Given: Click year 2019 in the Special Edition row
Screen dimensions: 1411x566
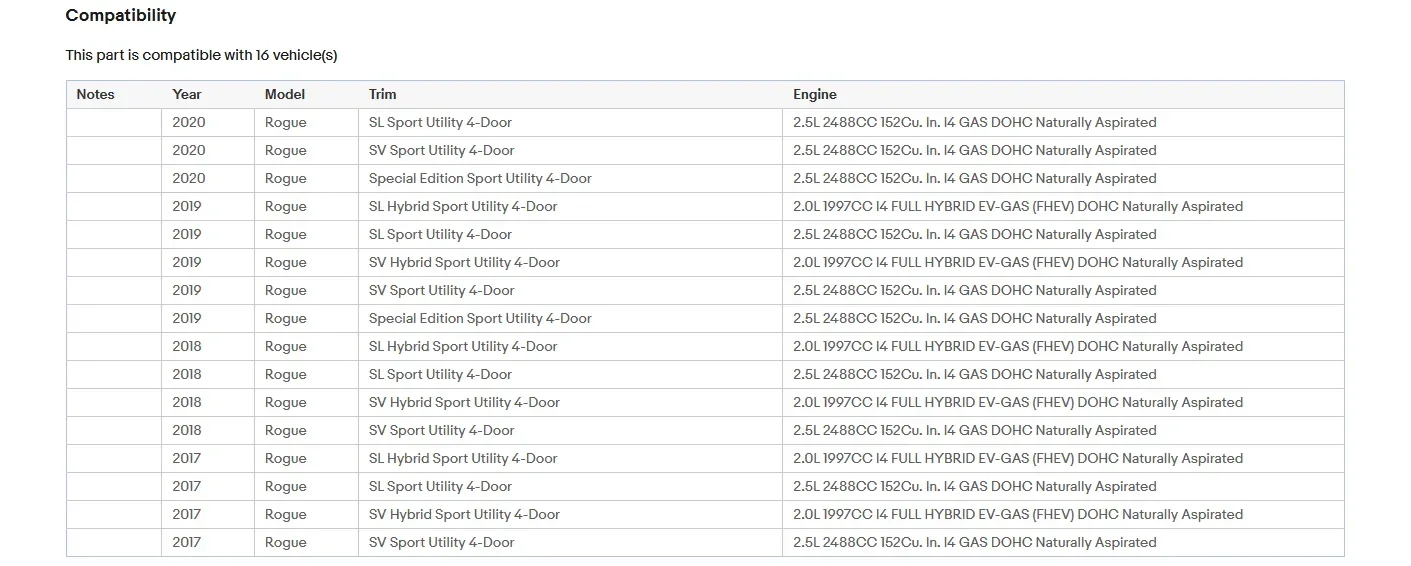Looking at the screenshot, I should tap(187, 319).
